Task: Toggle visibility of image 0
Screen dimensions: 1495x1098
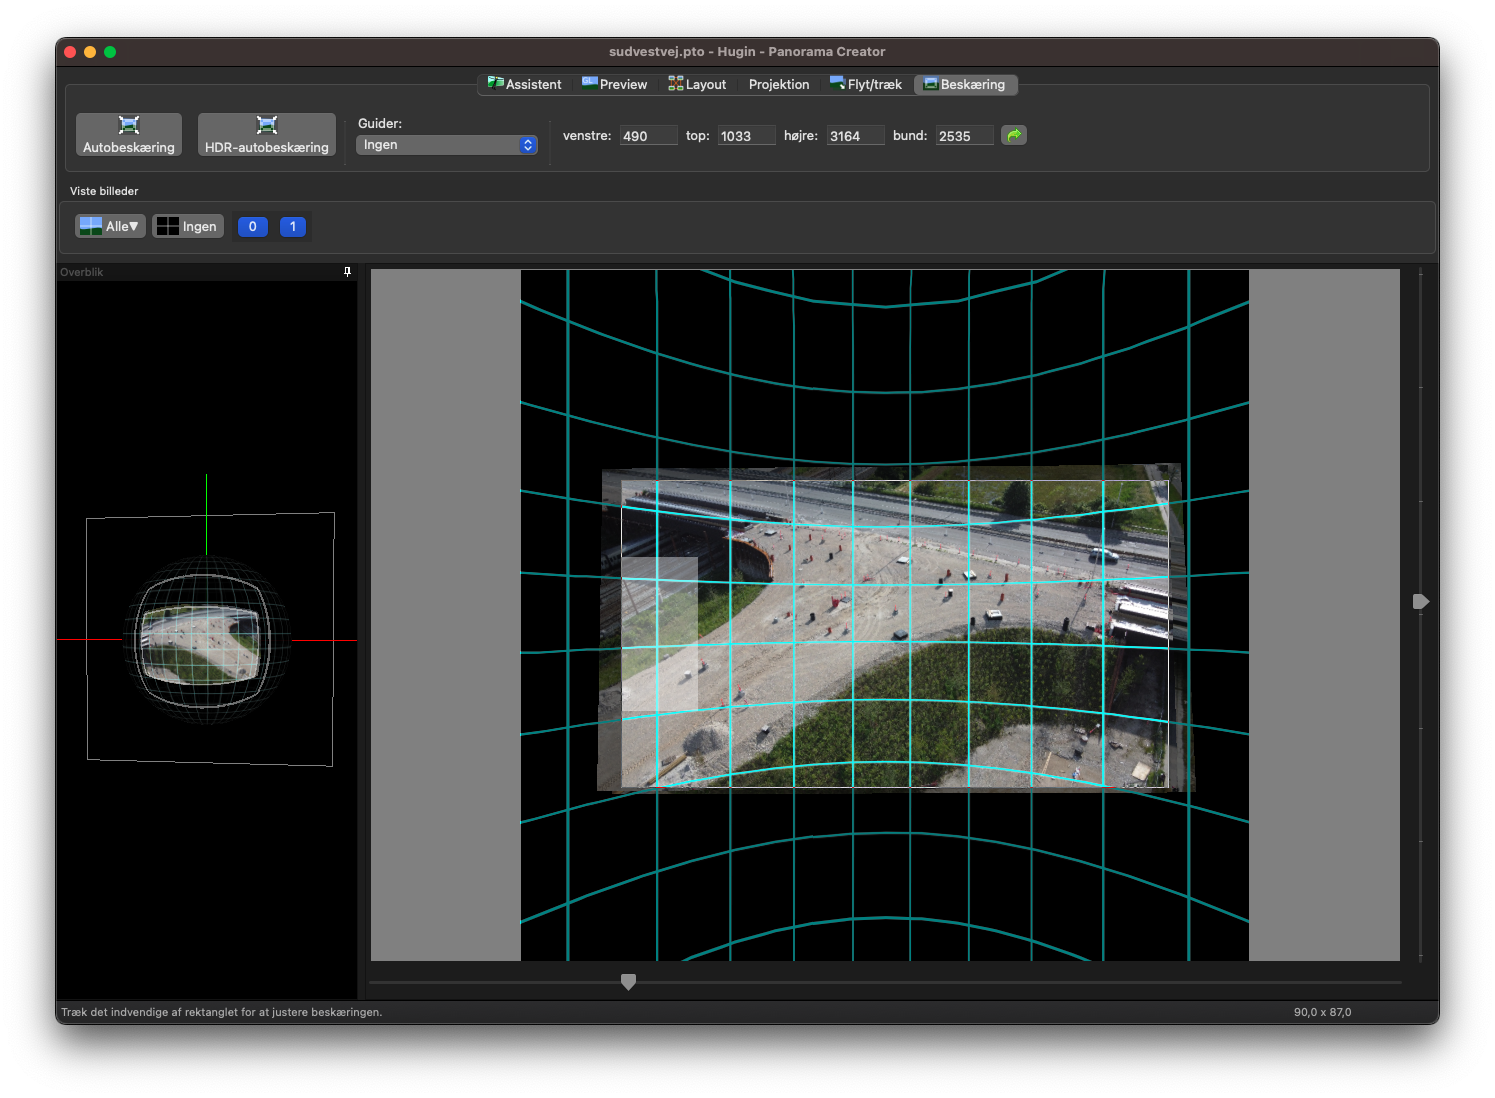Action: coord(252,227)
